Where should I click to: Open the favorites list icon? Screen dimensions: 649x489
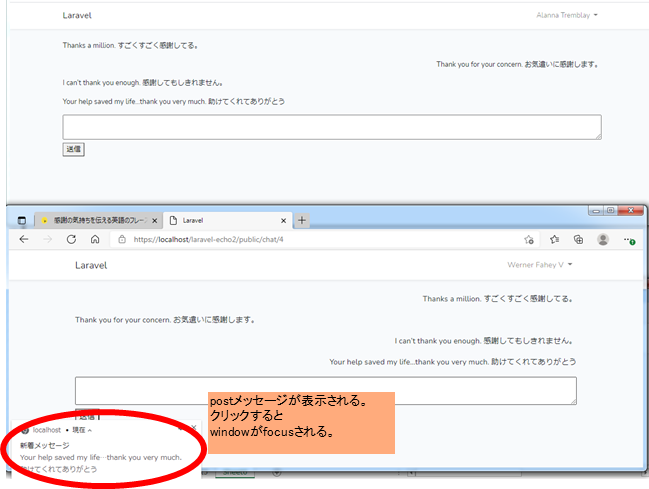coord(555,239)
